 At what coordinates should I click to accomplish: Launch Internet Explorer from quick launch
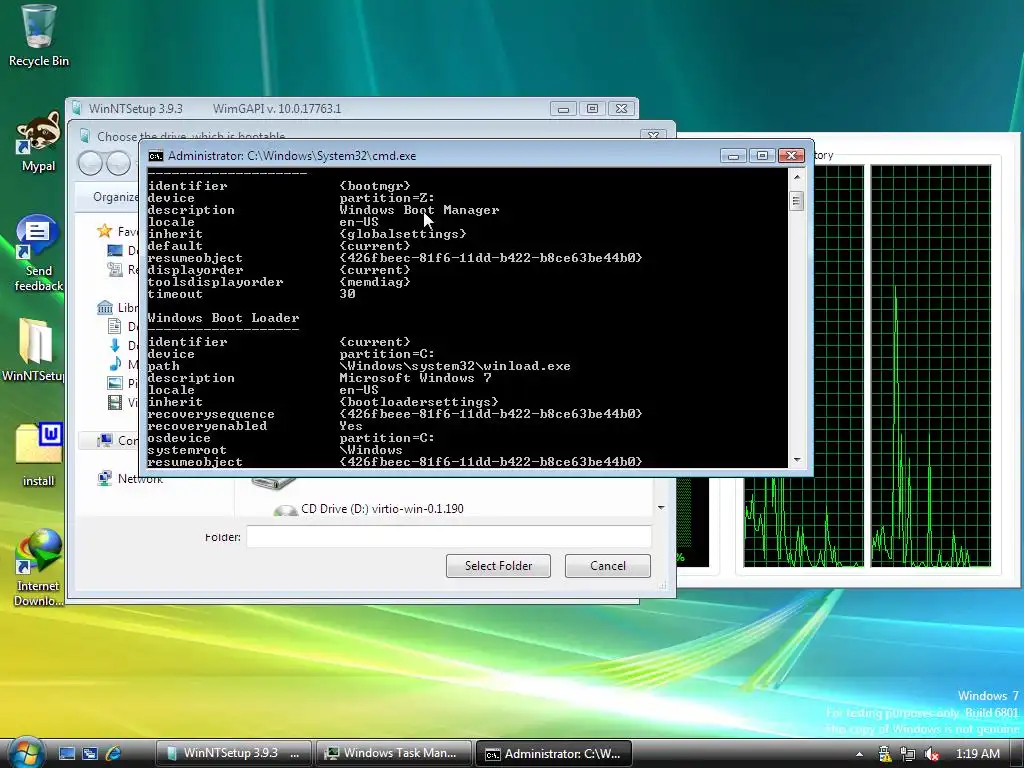click(113, 753)
